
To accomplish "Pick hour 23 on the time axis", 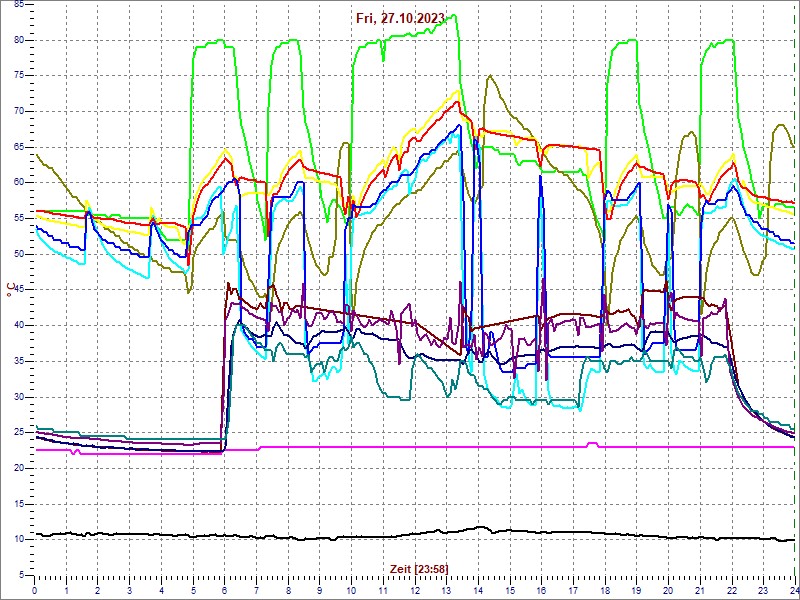I will pos(763,590).
